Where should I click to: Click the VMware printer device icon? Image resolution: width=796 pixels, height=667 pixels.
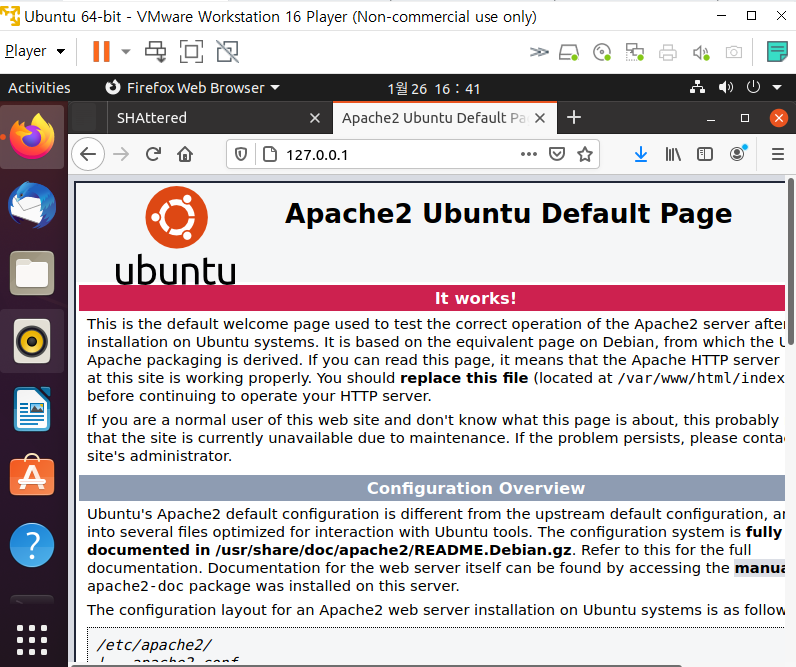pyautogui.click(x=668, y=52)
